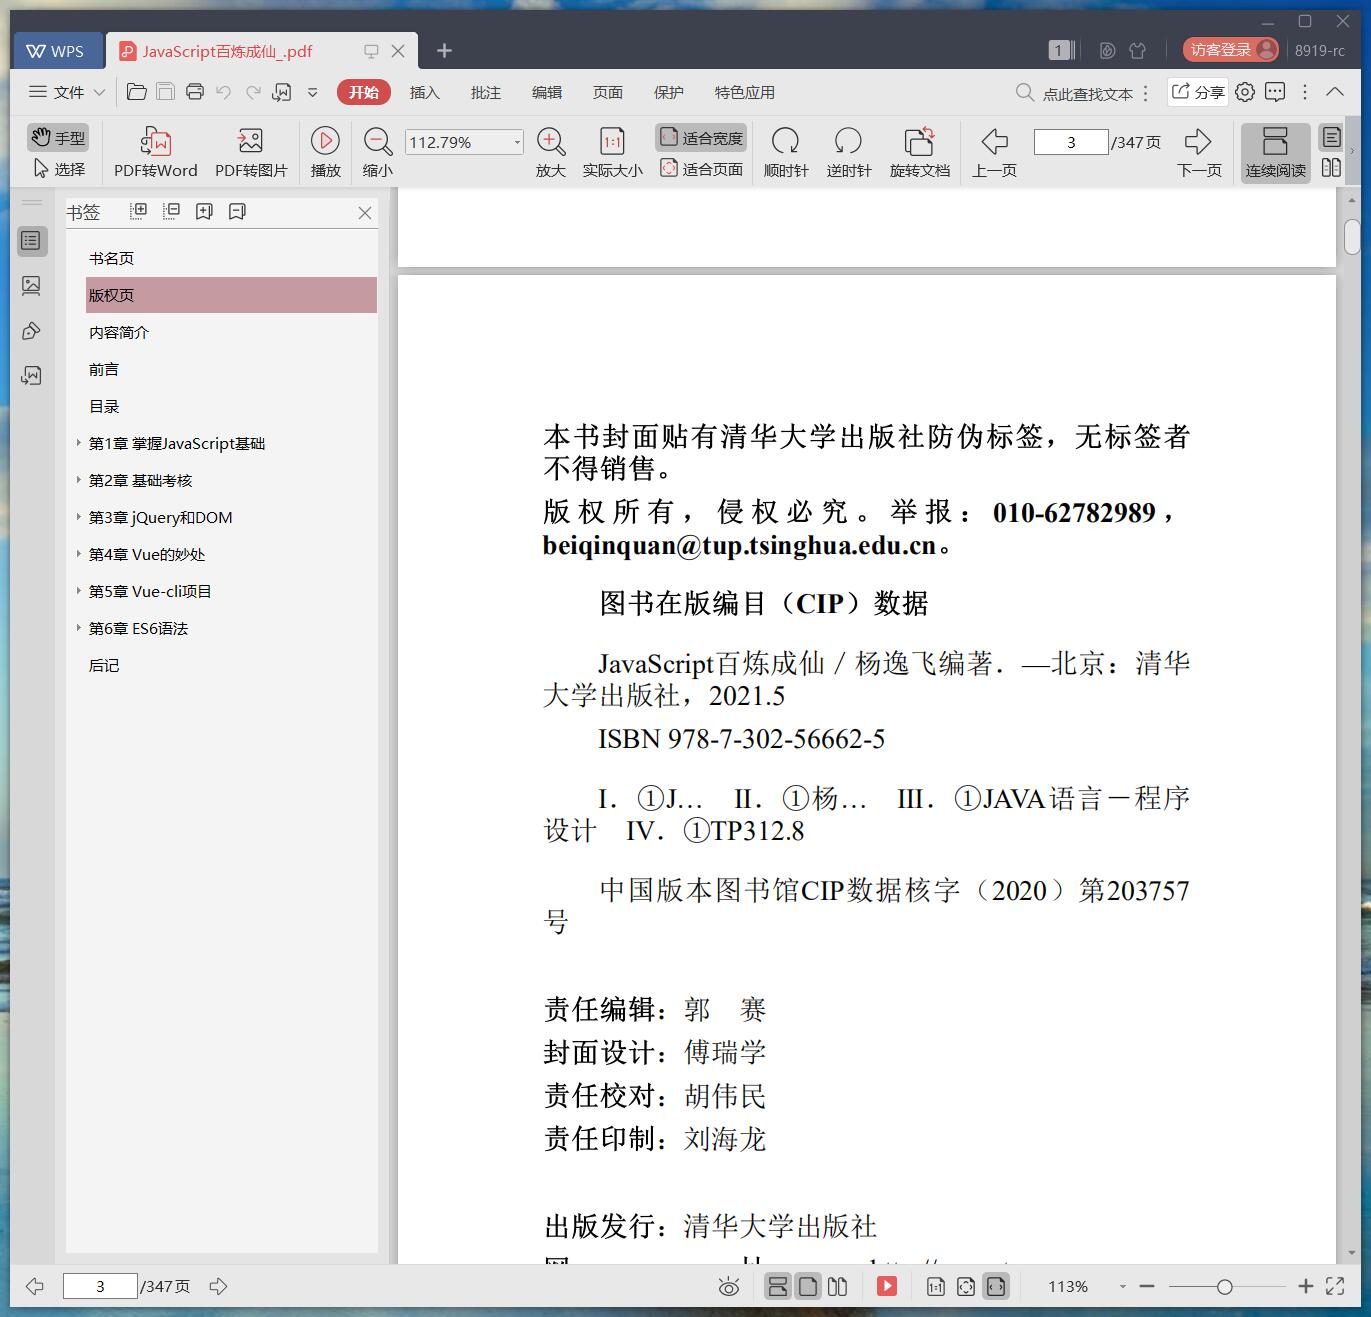Enable 手型 hand tool mode
Image resolution: width=1371 pixels, height=1317 pixels.
(58, 138)
